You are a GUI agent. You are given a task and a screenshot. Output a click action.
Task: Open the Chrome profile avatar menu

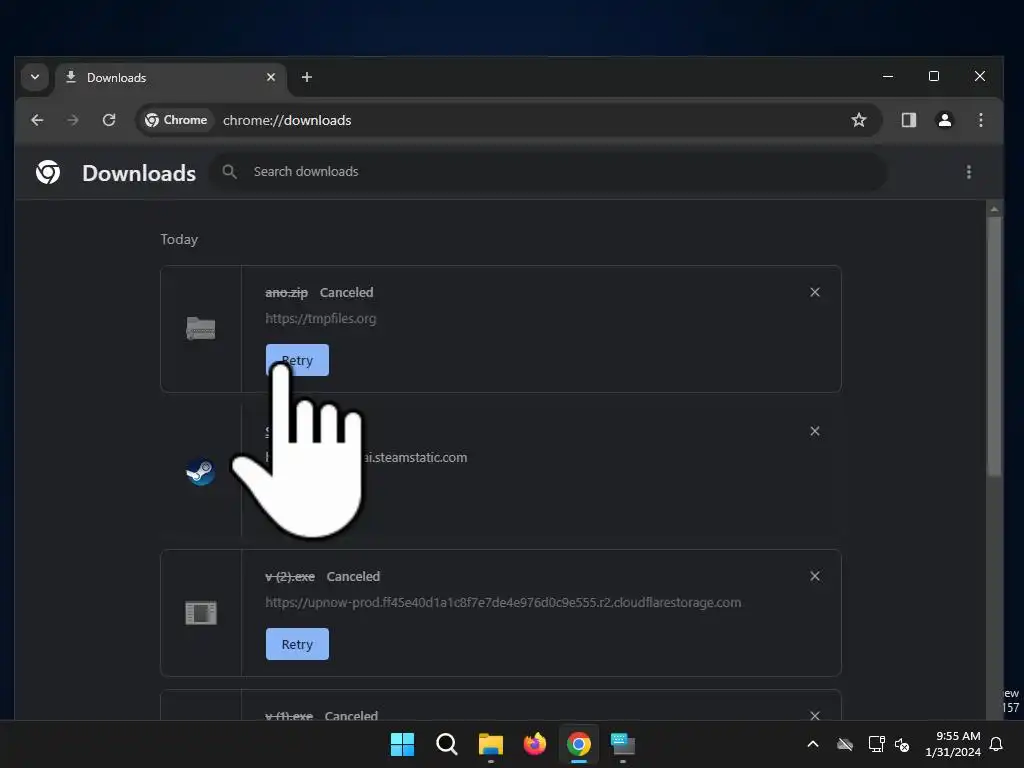[x=944, y=120]
